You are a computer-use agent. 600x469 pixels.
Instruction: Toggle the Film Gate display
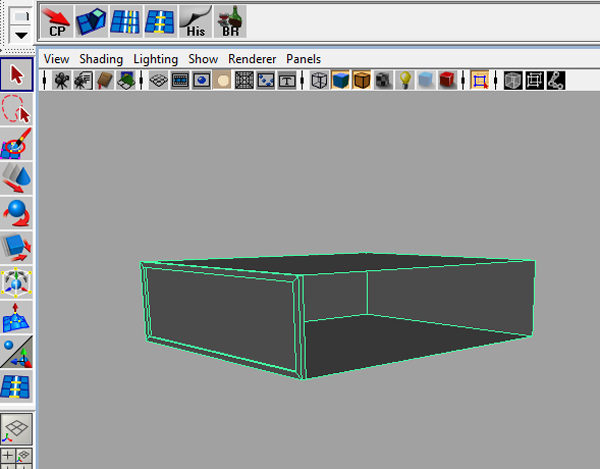tap(180, 80)
